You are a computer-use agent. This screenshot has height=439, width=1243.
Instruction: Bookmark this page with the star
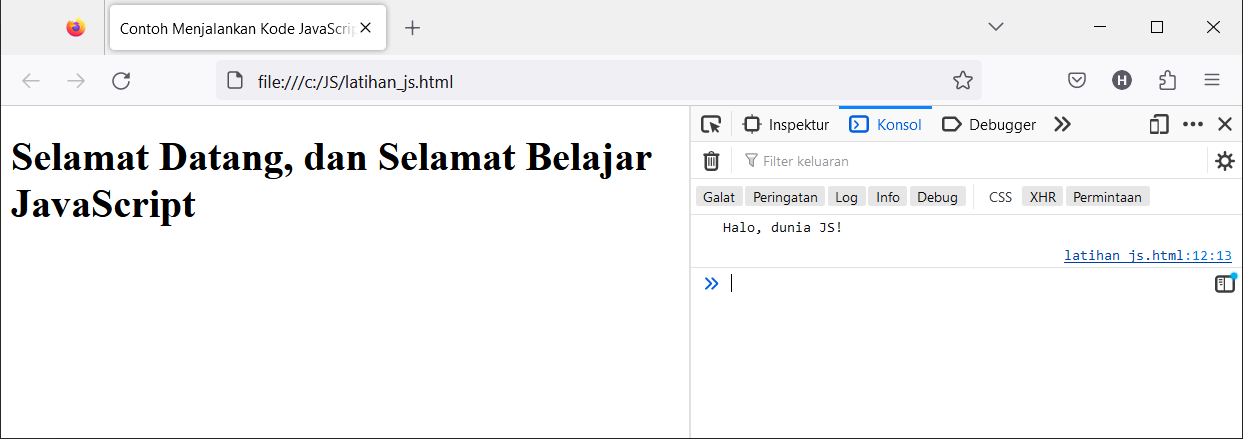coord(962,81)
